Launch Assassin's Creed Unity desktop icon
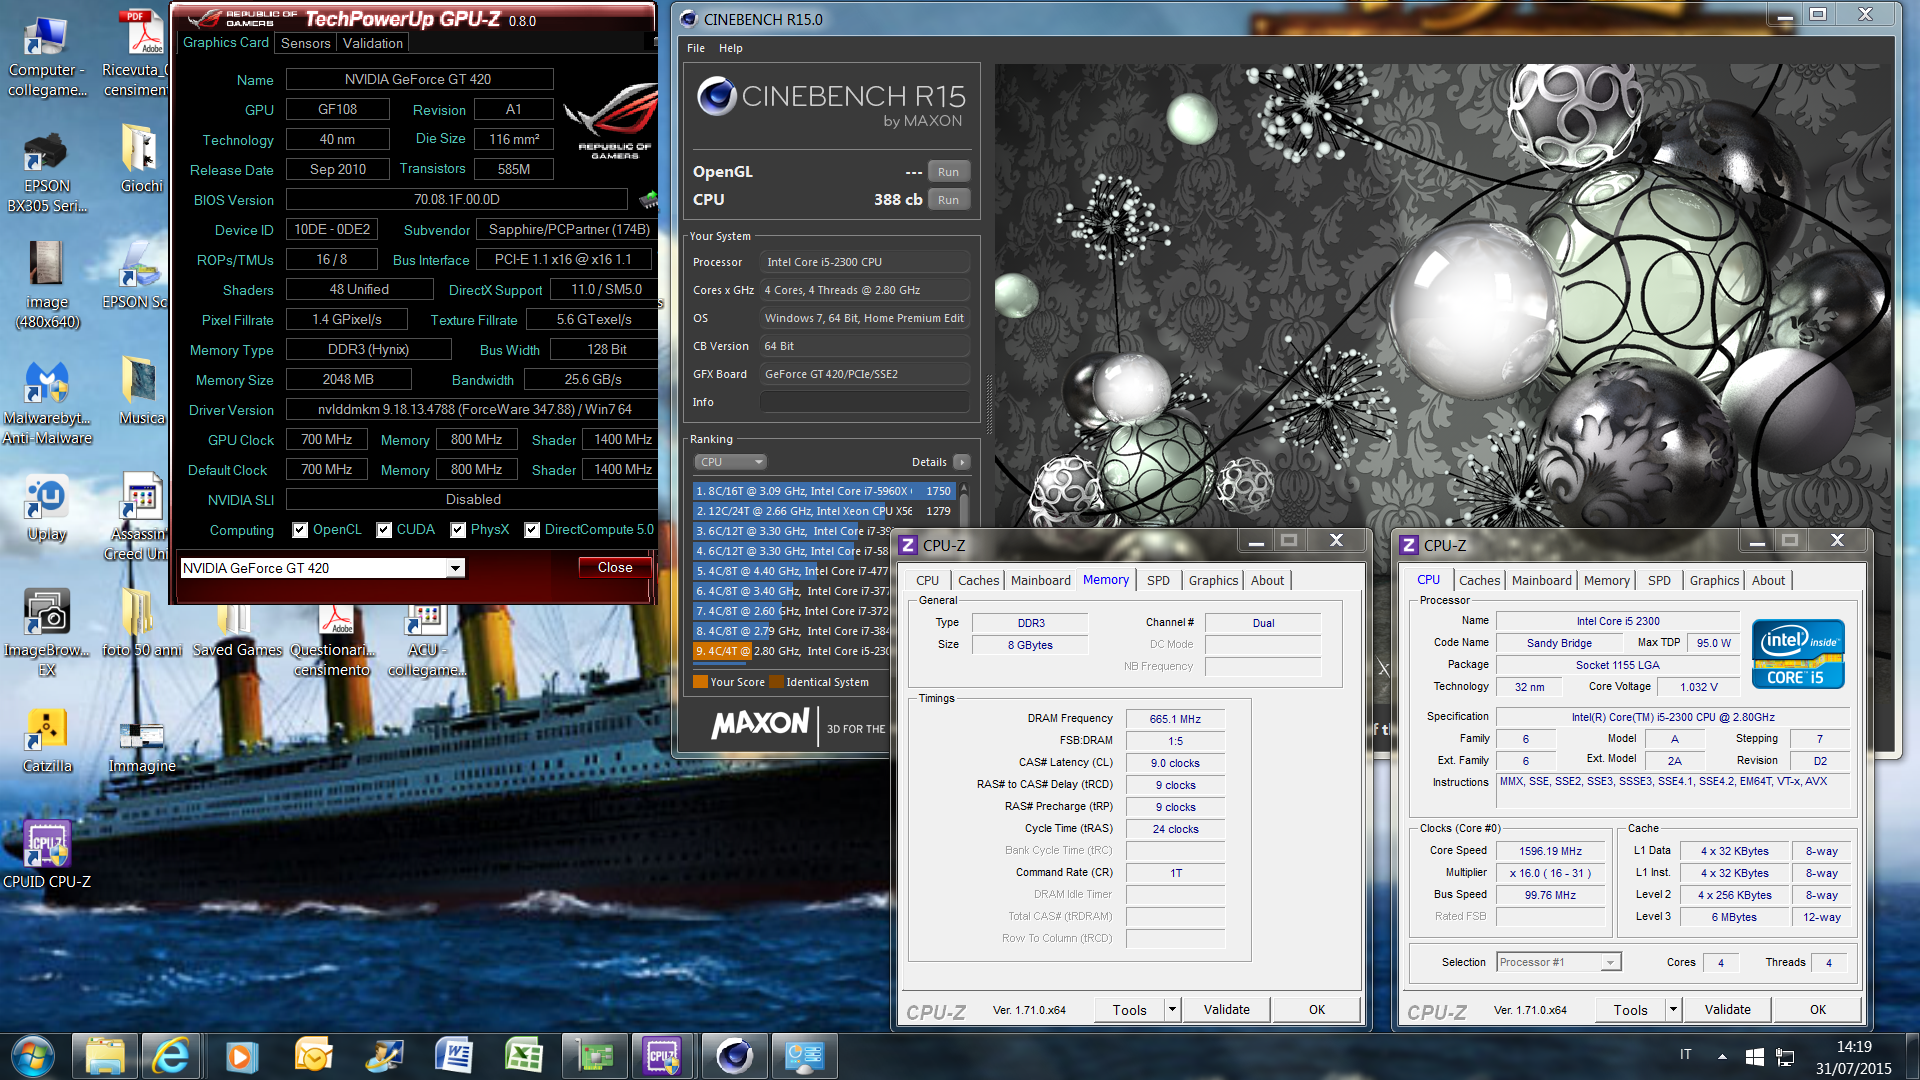This screenshot has width=1920, height=1080. pos(138,517)
